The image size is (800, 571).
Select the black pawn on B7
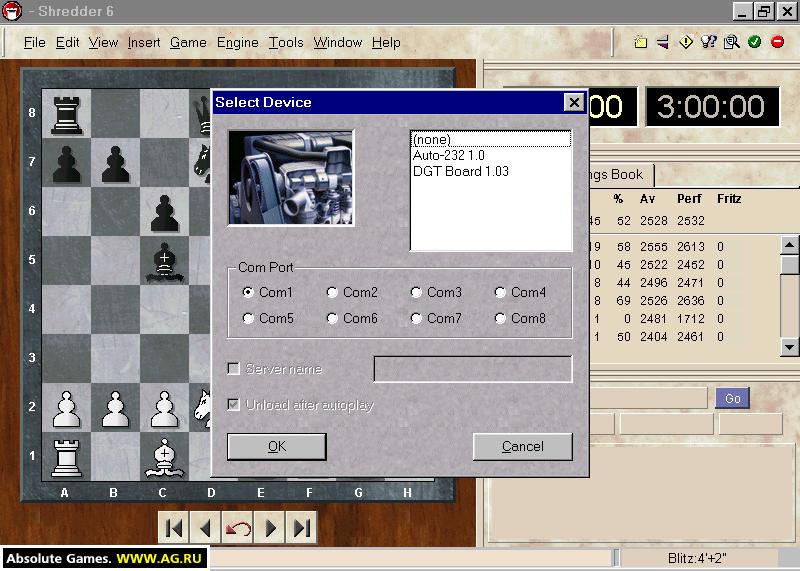click(x=115, y=164)
